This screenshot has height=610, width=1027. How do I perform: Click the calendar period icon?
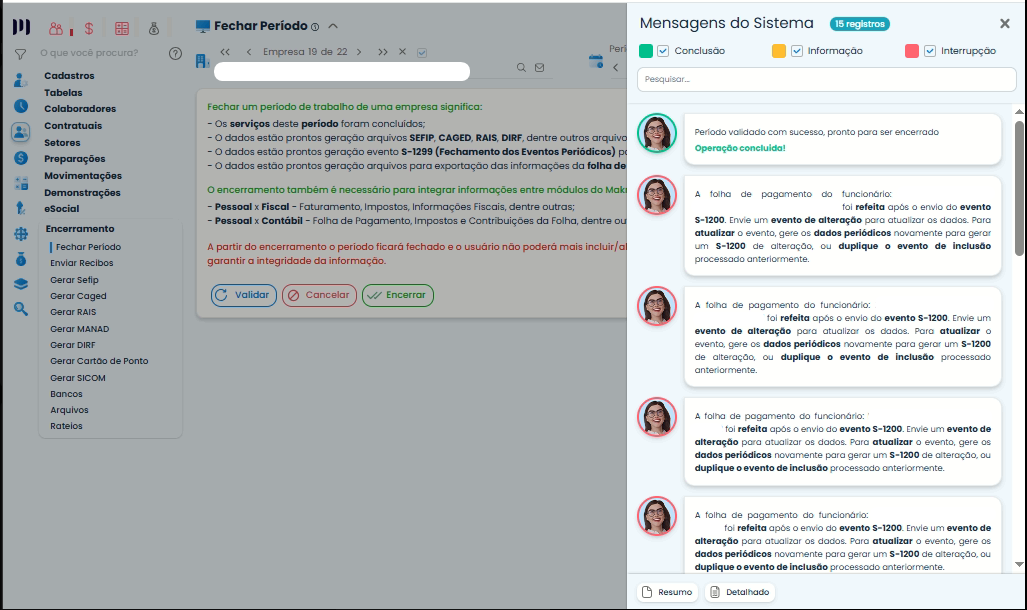tap(595, 62)
